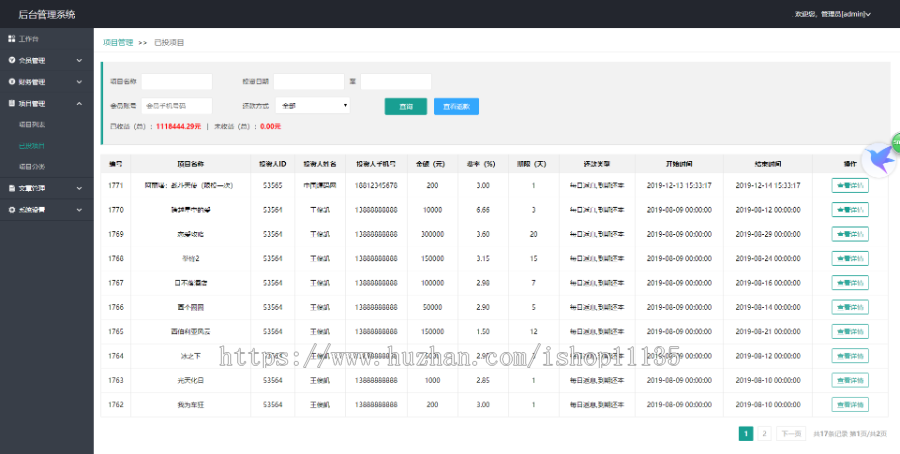Image resolution: width=900 pixels, height=454 pixels.
Task: Click the total amount 1118444.29元
Action: pos(179,126)
